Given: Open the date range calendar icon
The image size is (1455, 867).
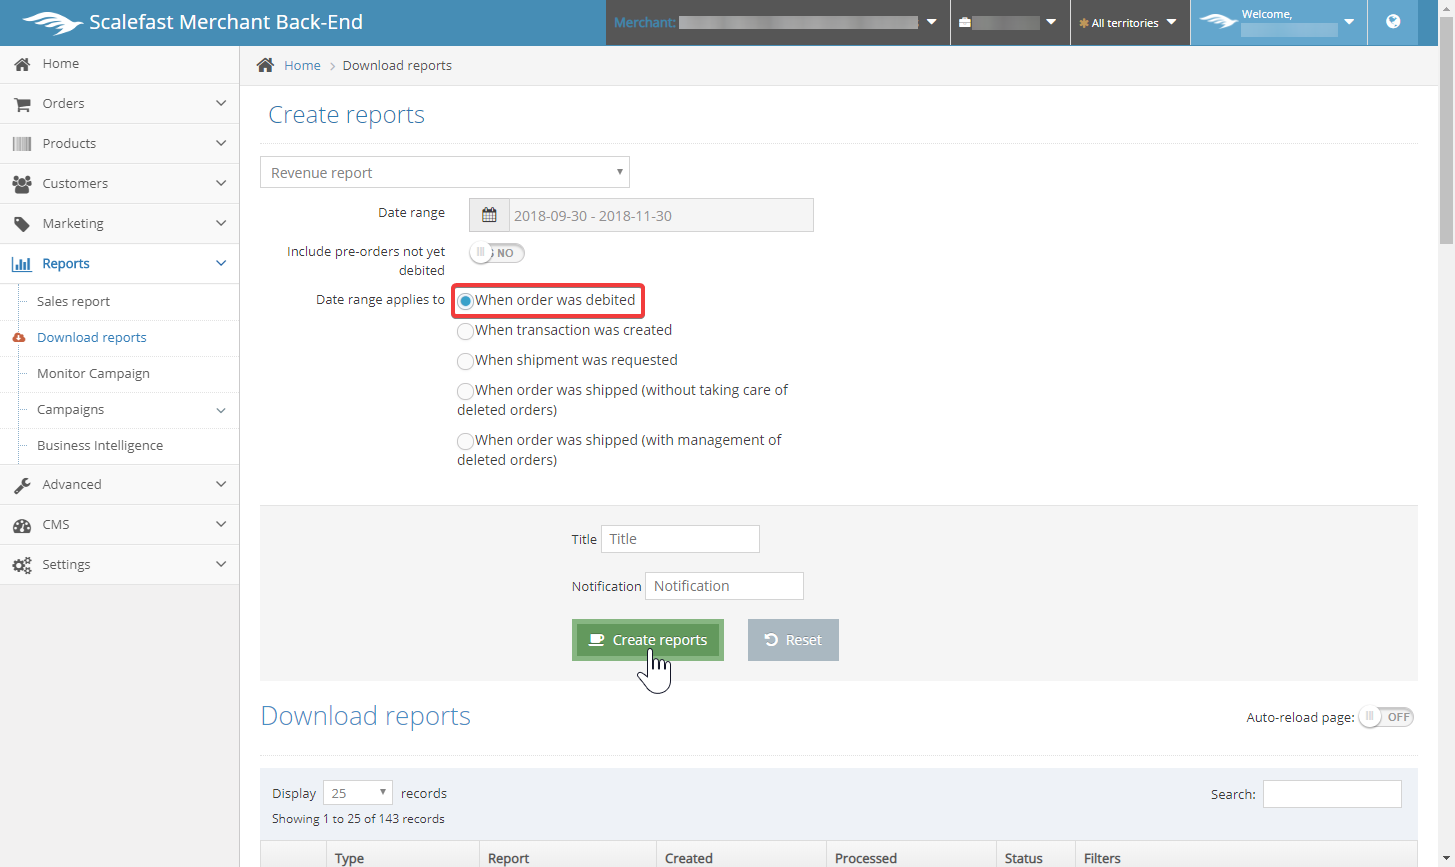Looking at the screenshot, I should 489,215.
